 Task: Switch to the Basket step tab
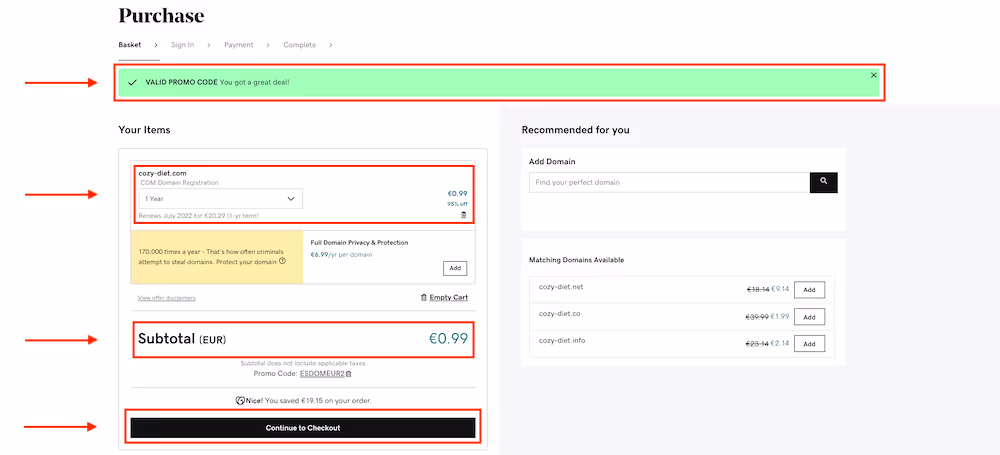(x=130, y=45)
